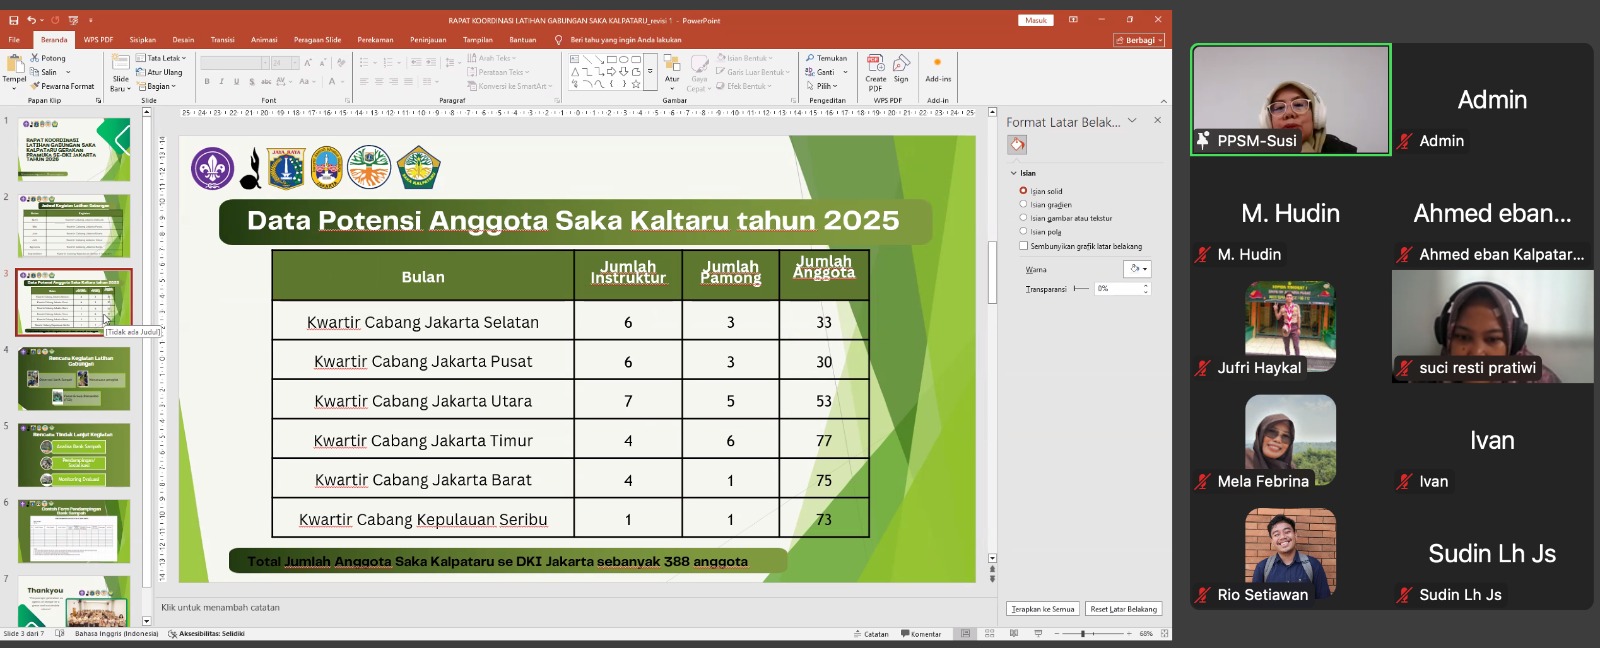Select the Isian gradien radio option
The image size is (1600, 648).
point(1023,204)
